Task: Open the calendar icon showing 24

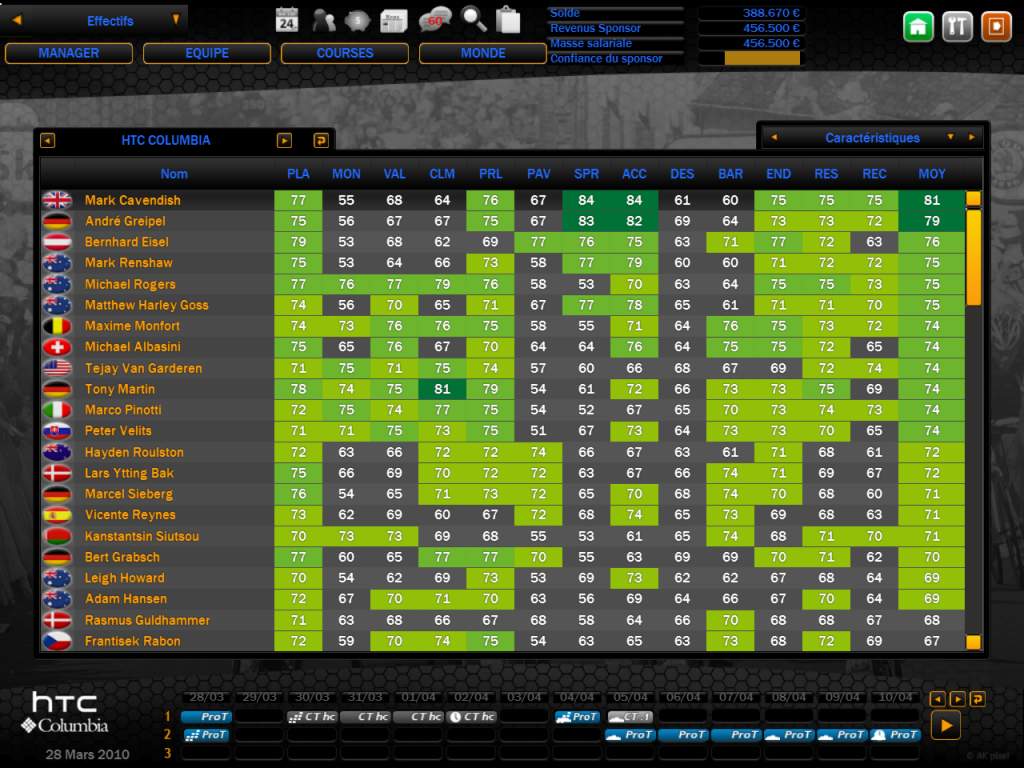Action: tap(287, 20)
